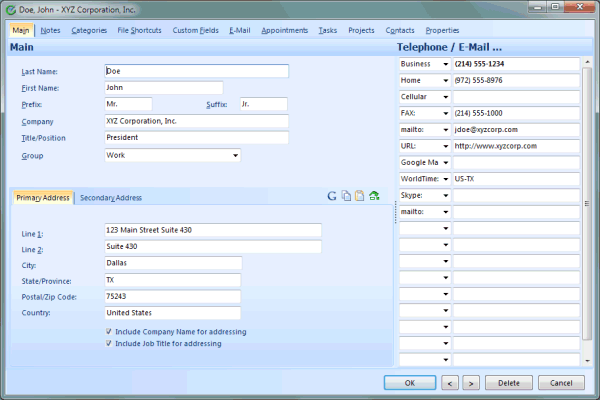Select the Primary Address tab

(43, 198)
